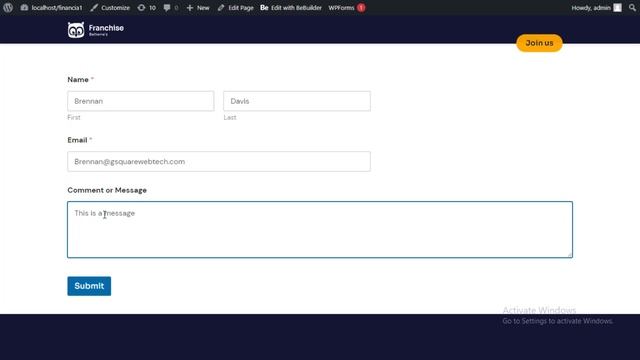Open the localhost/financia1 site menu

[x=52, y=8]
